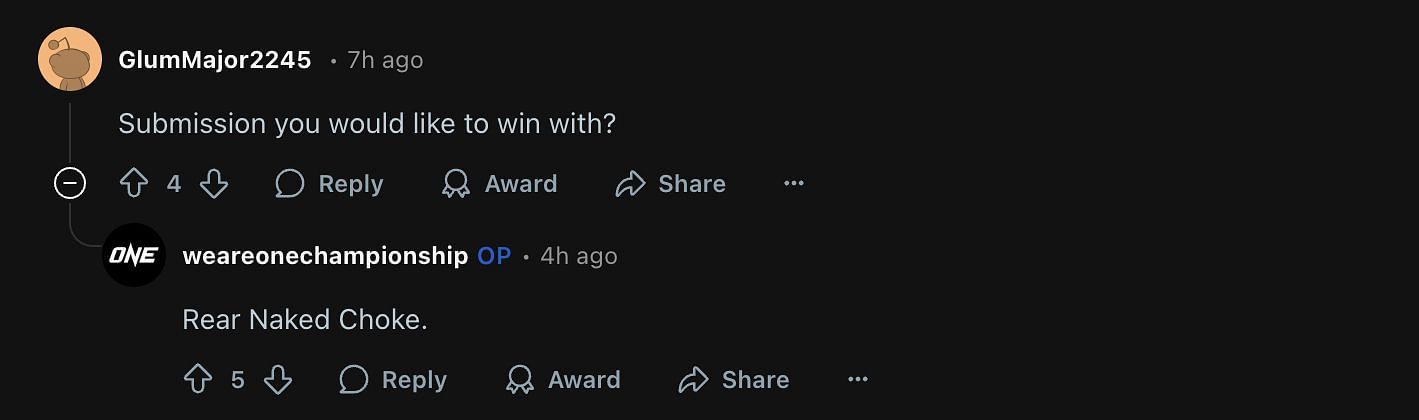Open more options for GlumMajor2245's comment

tap(794, 184)
